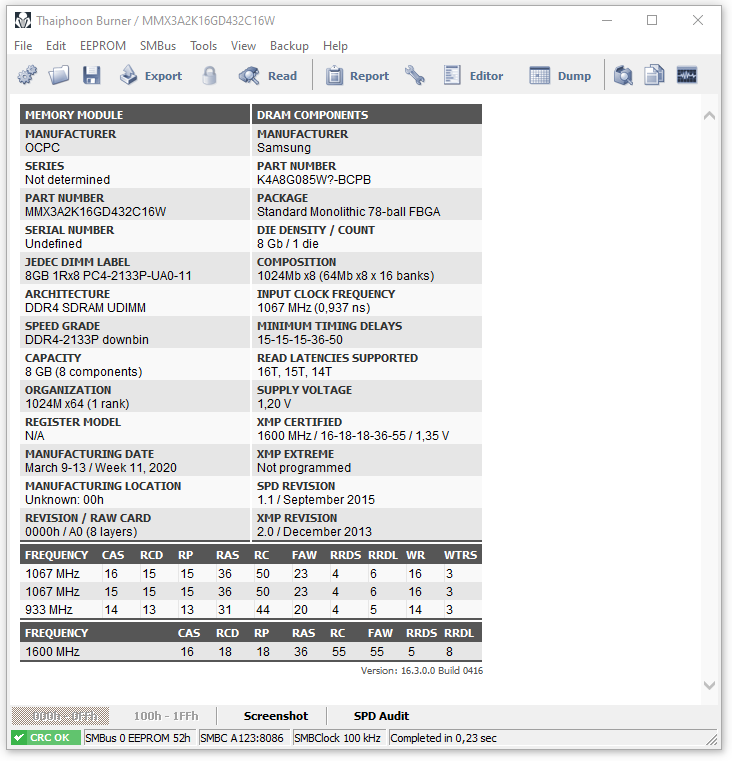Click the DDR4-2133P downbin speed grade

87,340
